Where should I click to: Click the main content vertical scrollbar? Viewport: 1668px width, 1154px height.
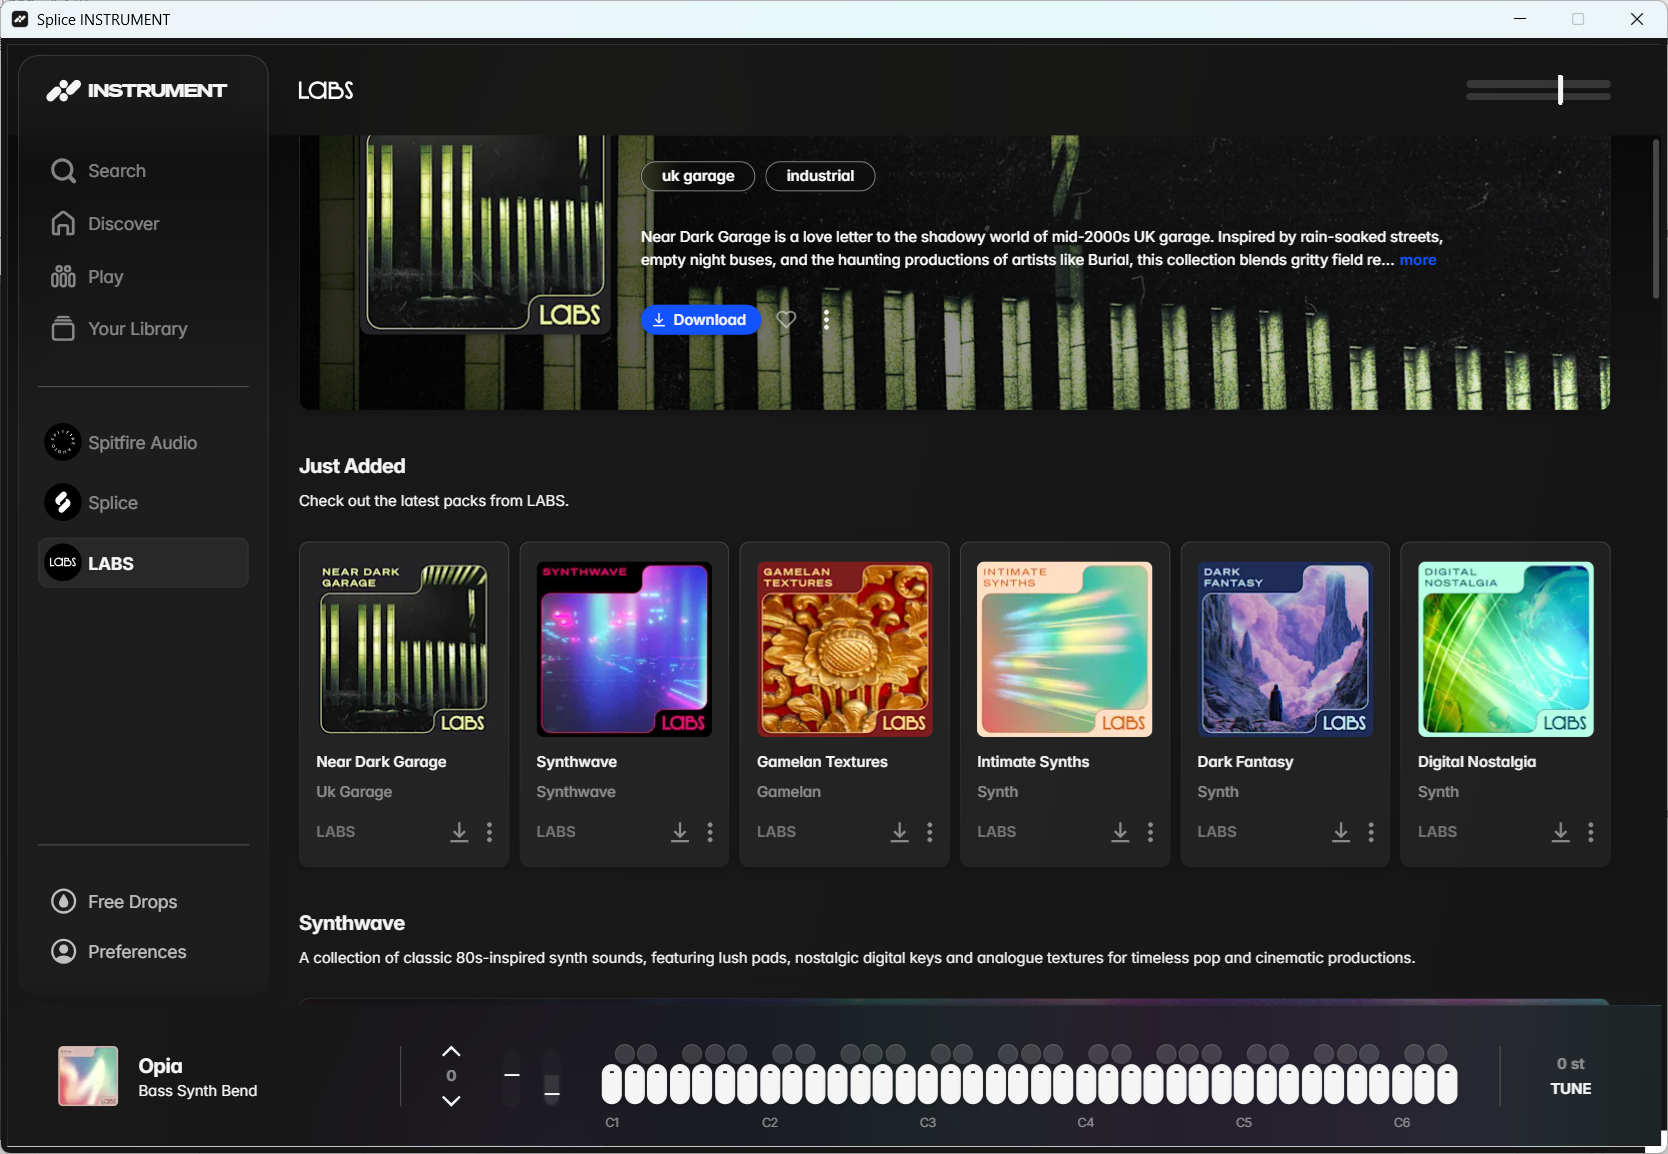tap(1656, 218)
